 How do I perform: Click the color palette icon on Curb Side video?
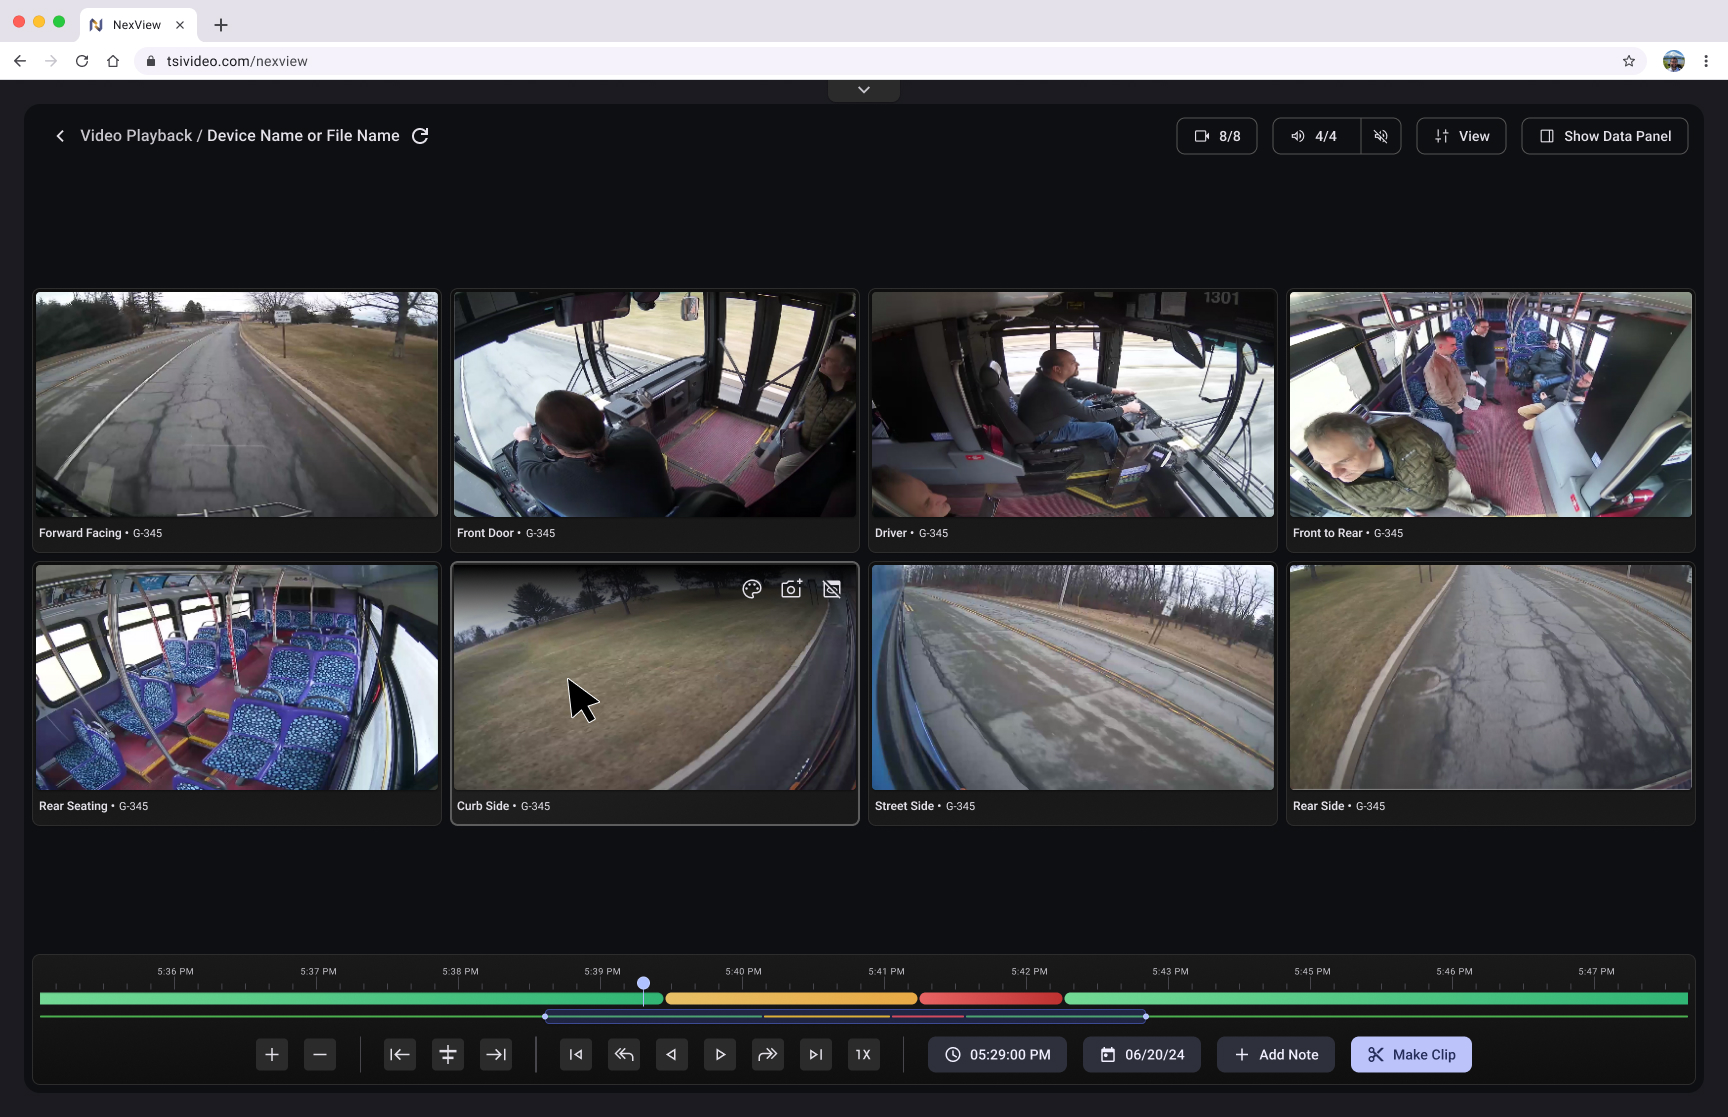(752, 589)
